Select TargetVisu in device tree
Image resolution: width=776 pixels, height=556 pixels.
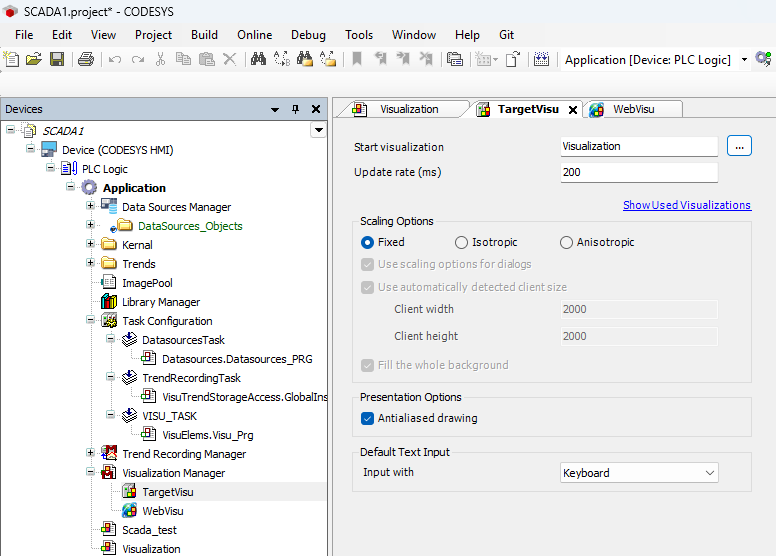[168, 492]
